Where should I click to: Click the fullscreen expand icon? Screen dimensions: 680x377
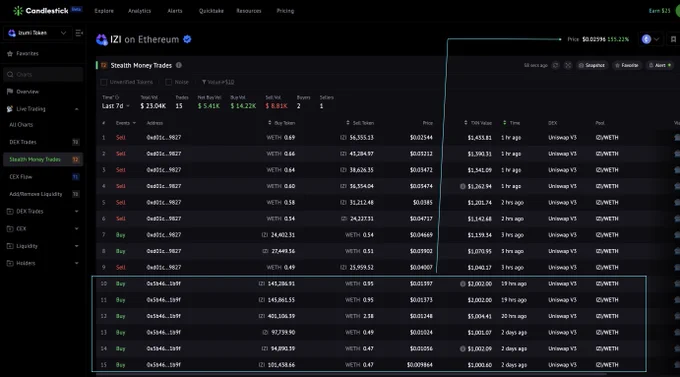point(568,65)
